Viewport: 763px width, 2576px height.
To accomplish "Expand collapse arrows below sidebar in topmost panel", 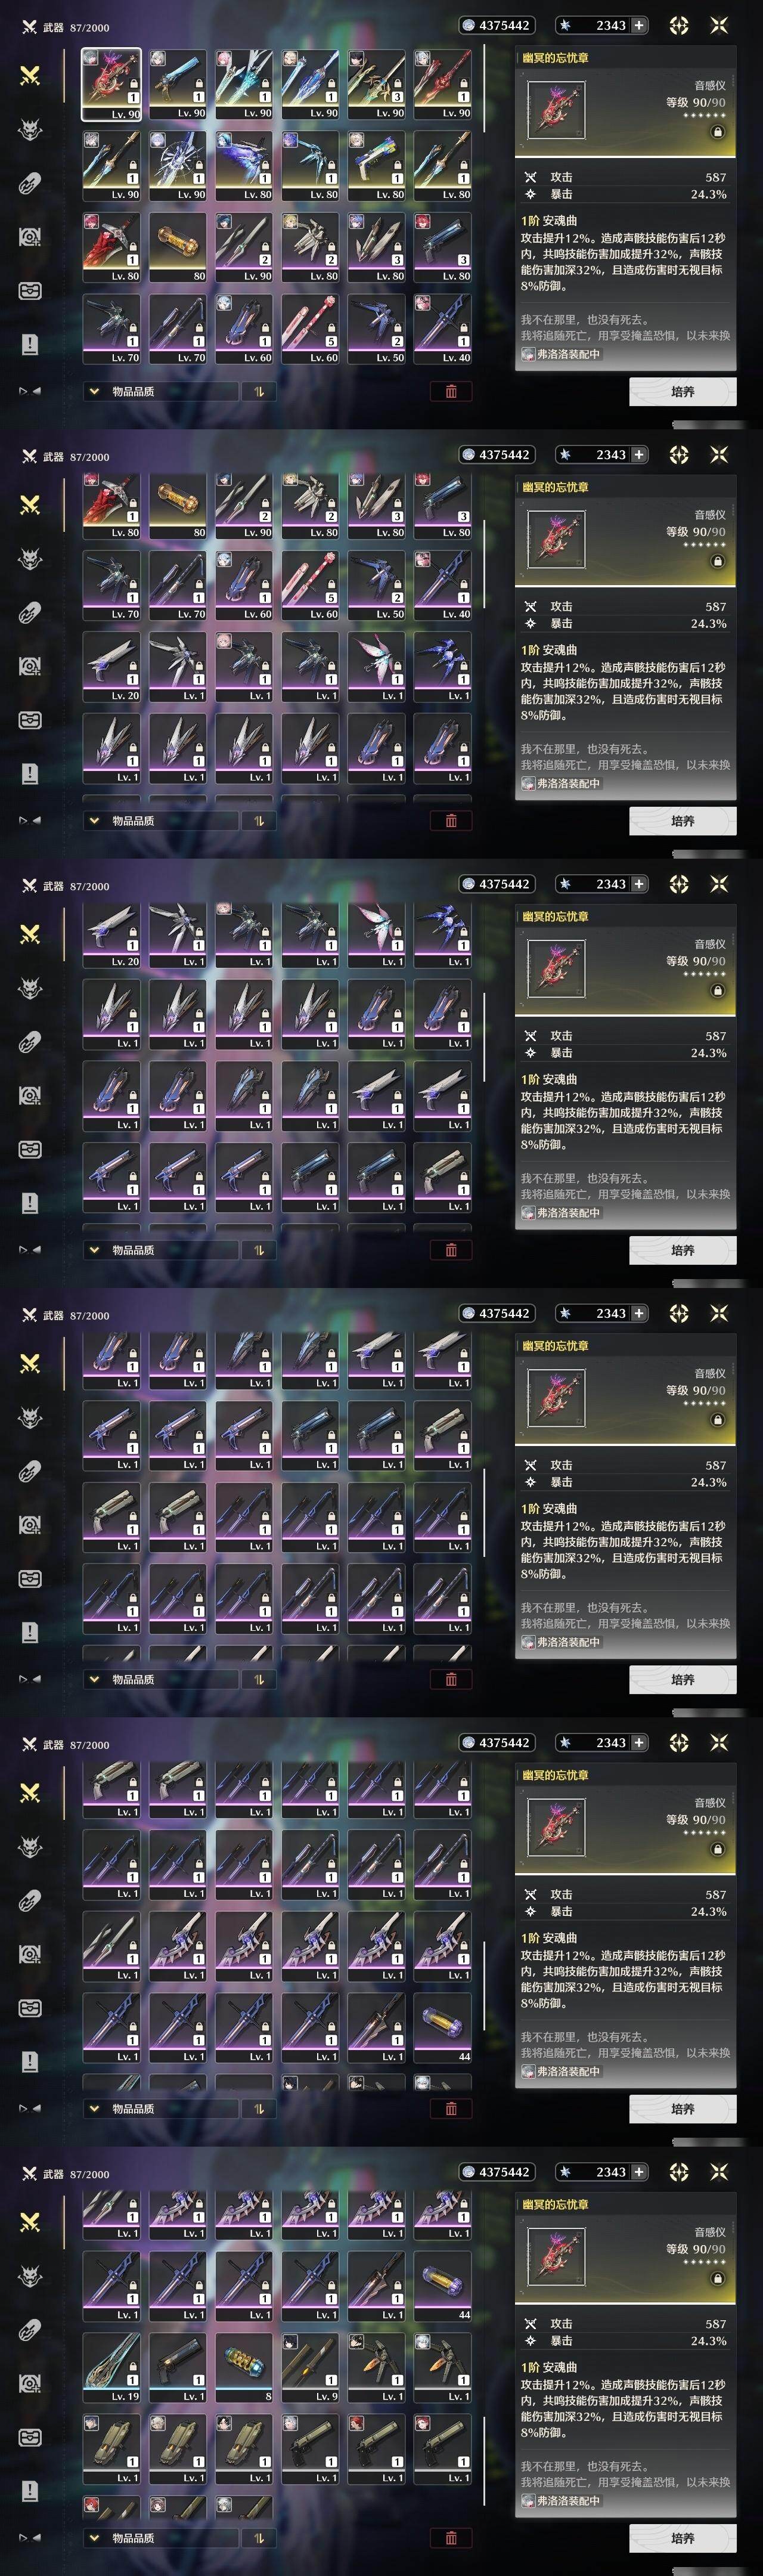I will point(30,391).
